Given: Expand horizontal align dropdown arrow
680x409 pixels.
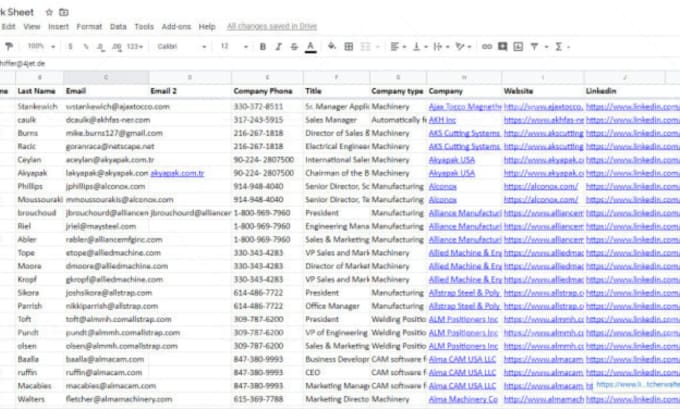Looking at the screenshot, I should coord(404,47).
